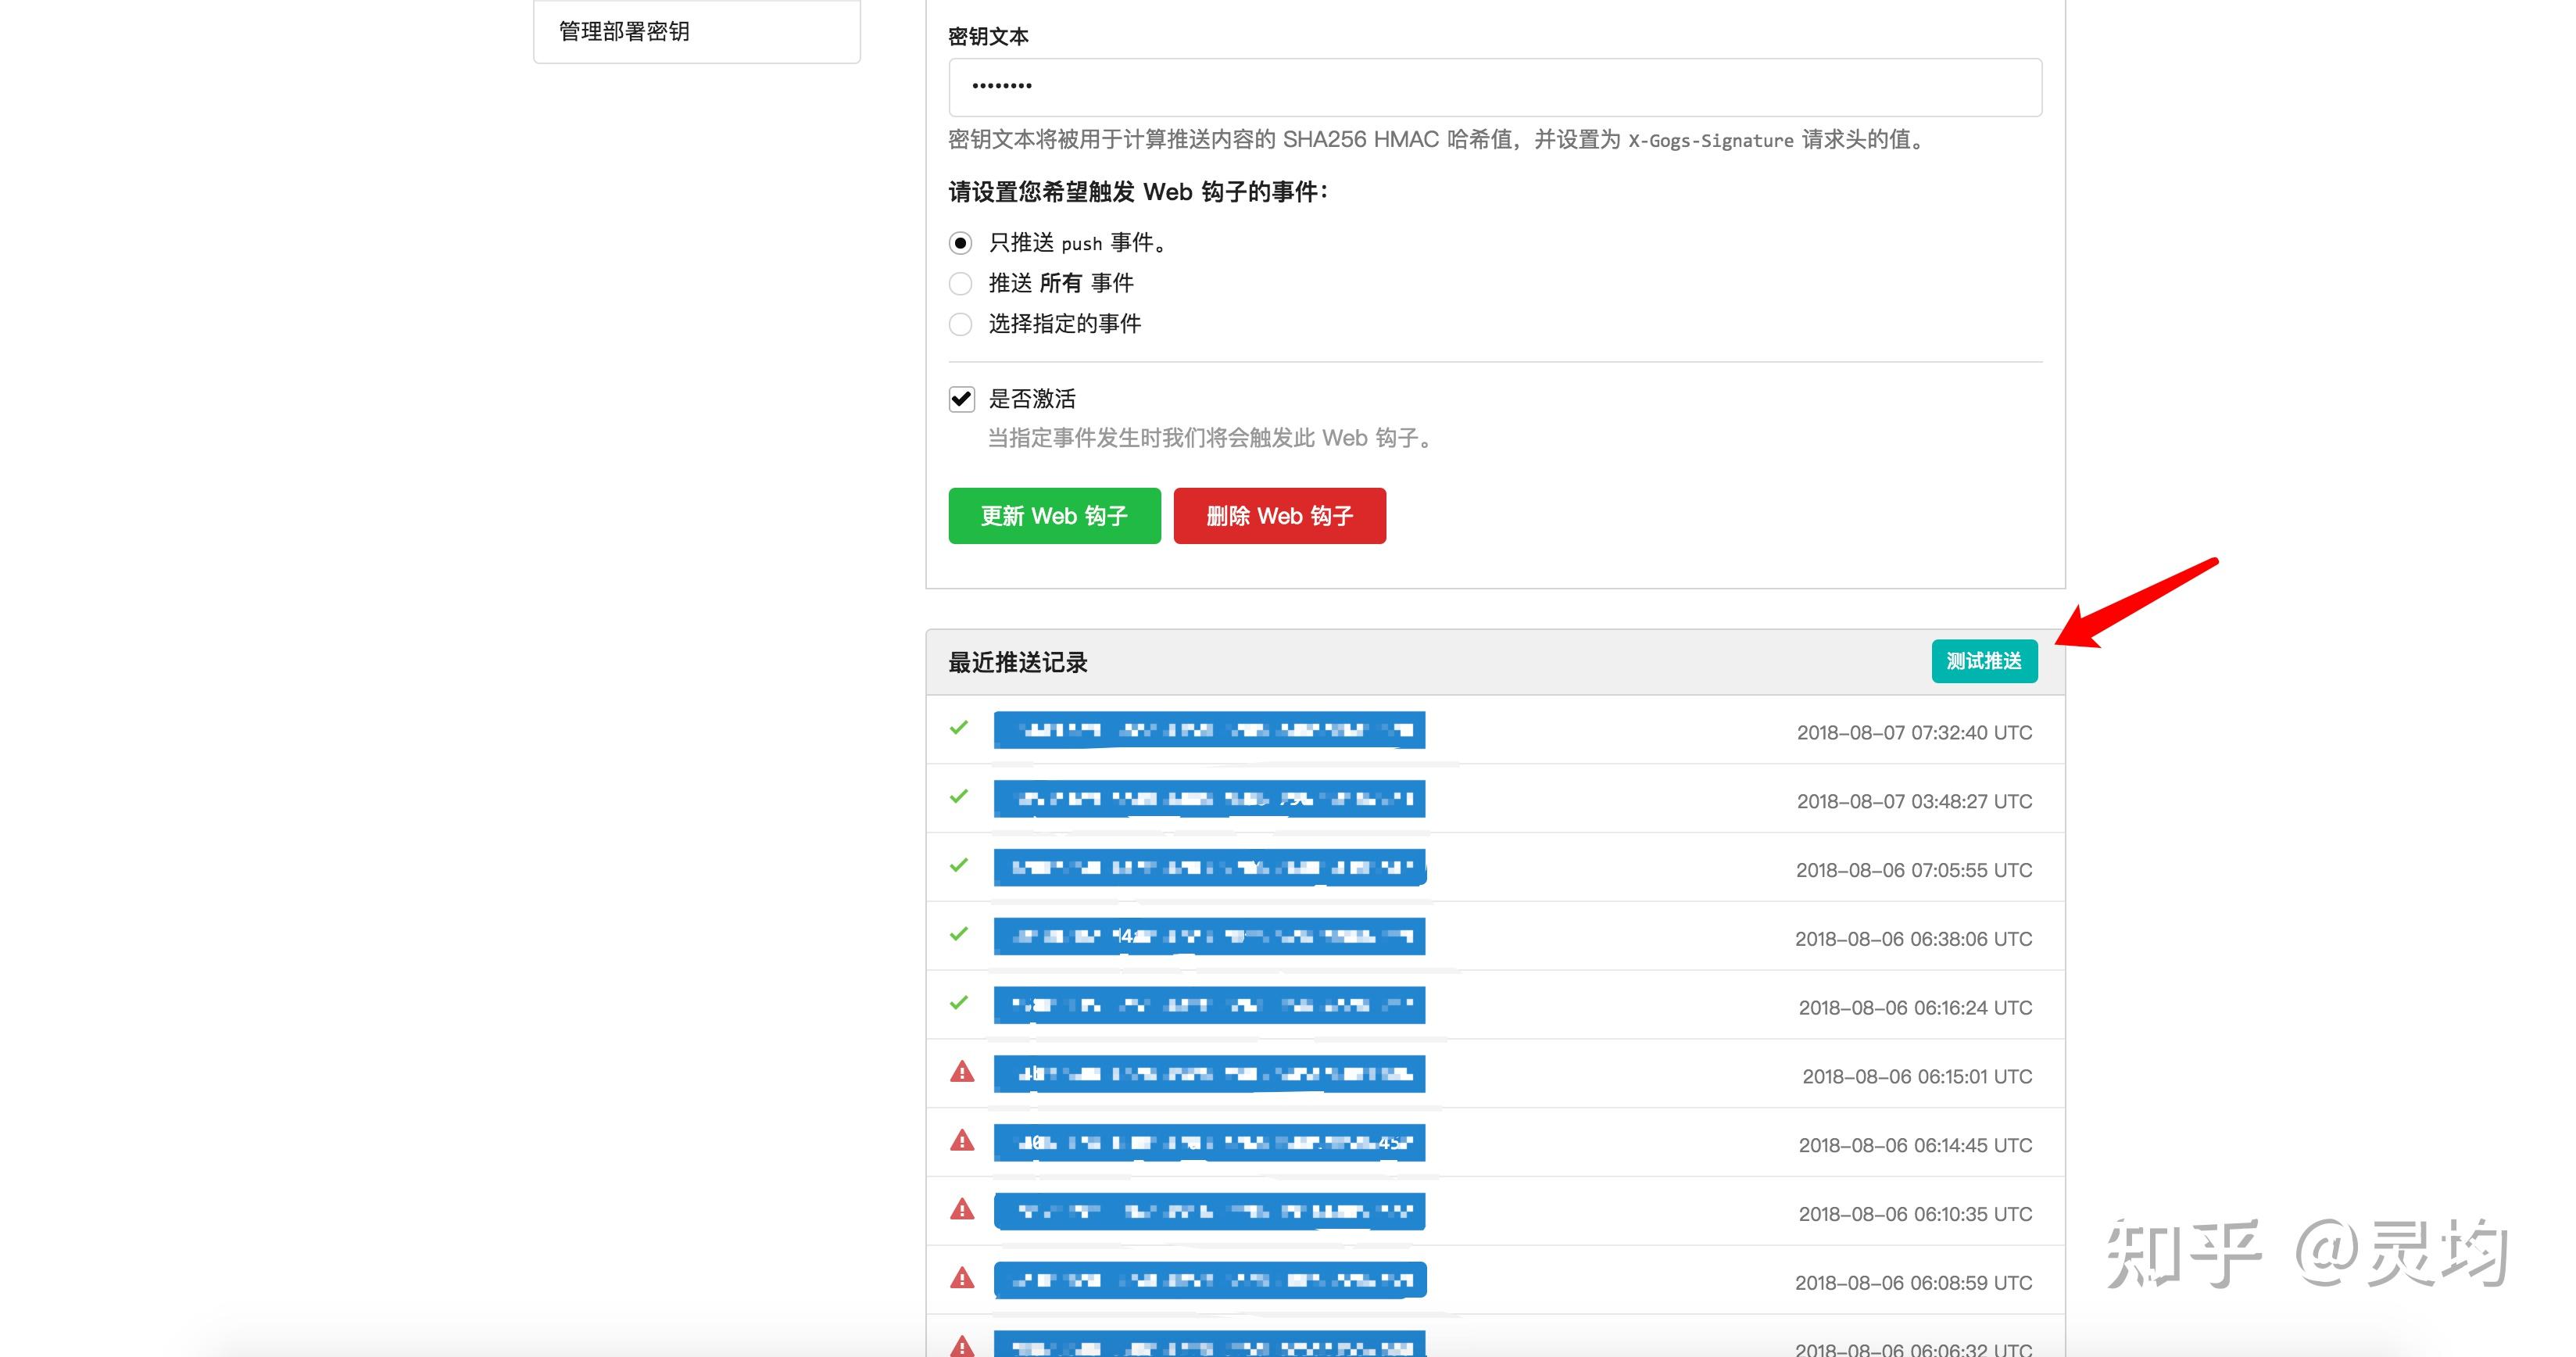Click the success icon beside the 03:48:27 delivery
2576x1357 pixels.
pyautogui.click(x=959, y=797)
